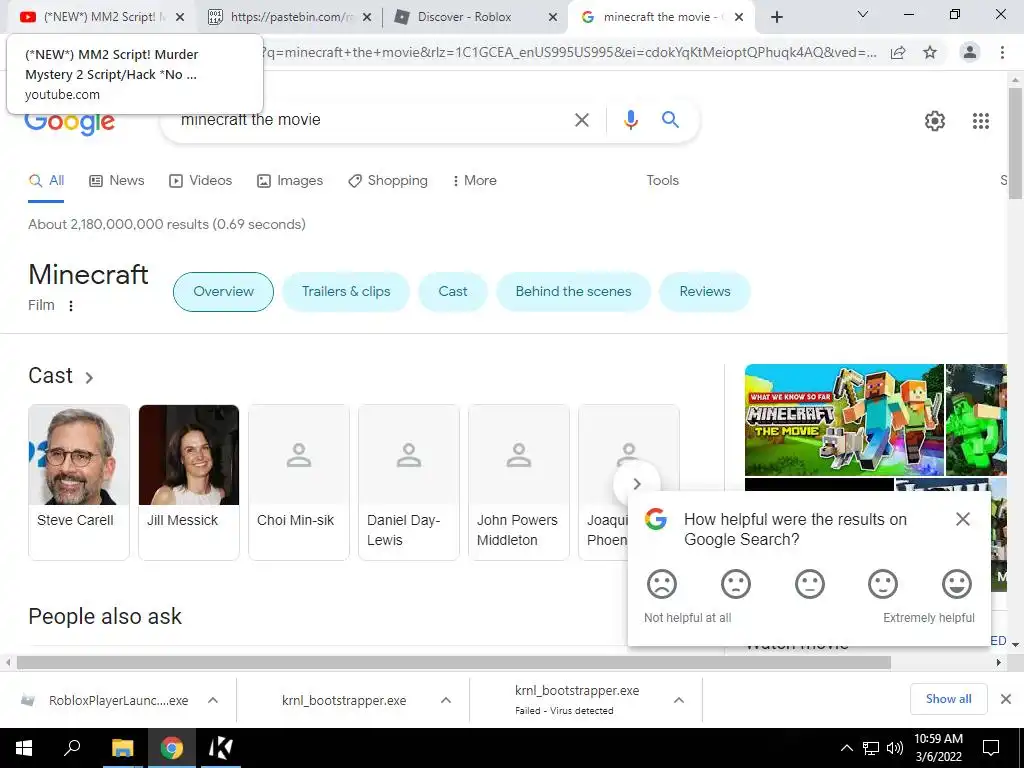Select the Reviews chip
This screenshot has width=1024, height=768.
click(x=705, y=292)
